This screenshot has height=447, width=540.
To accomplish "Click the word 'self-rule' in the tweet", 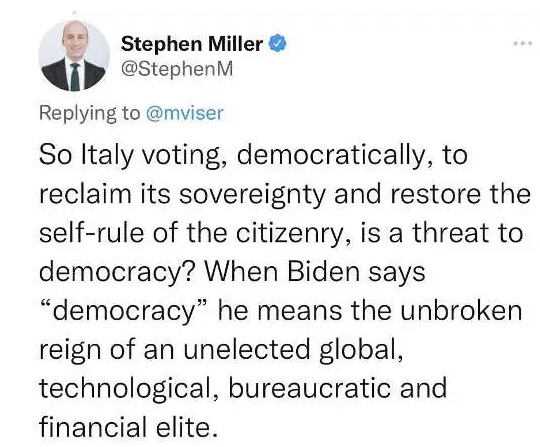I will coord(92,233).
